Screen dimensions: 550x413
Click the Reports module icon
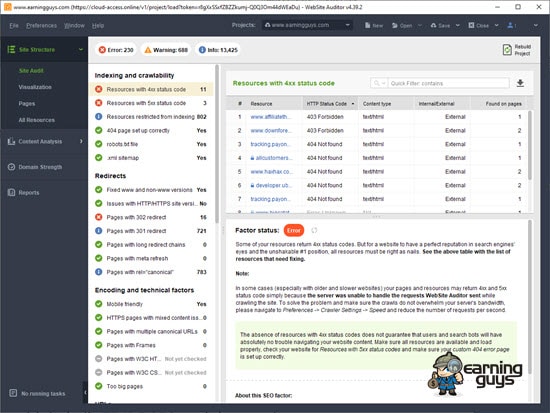click(x=12, y=193)
